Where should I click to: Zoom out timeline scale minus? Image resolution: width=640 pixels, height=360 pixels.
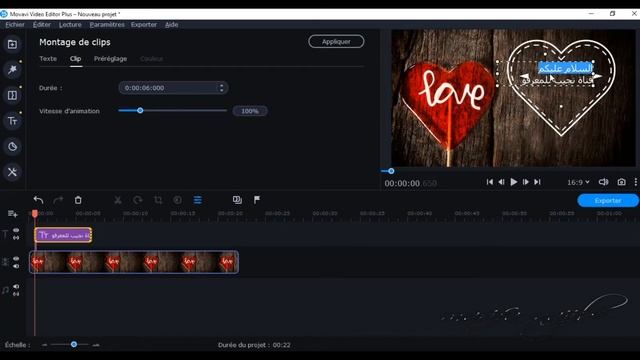click(44, 345)
